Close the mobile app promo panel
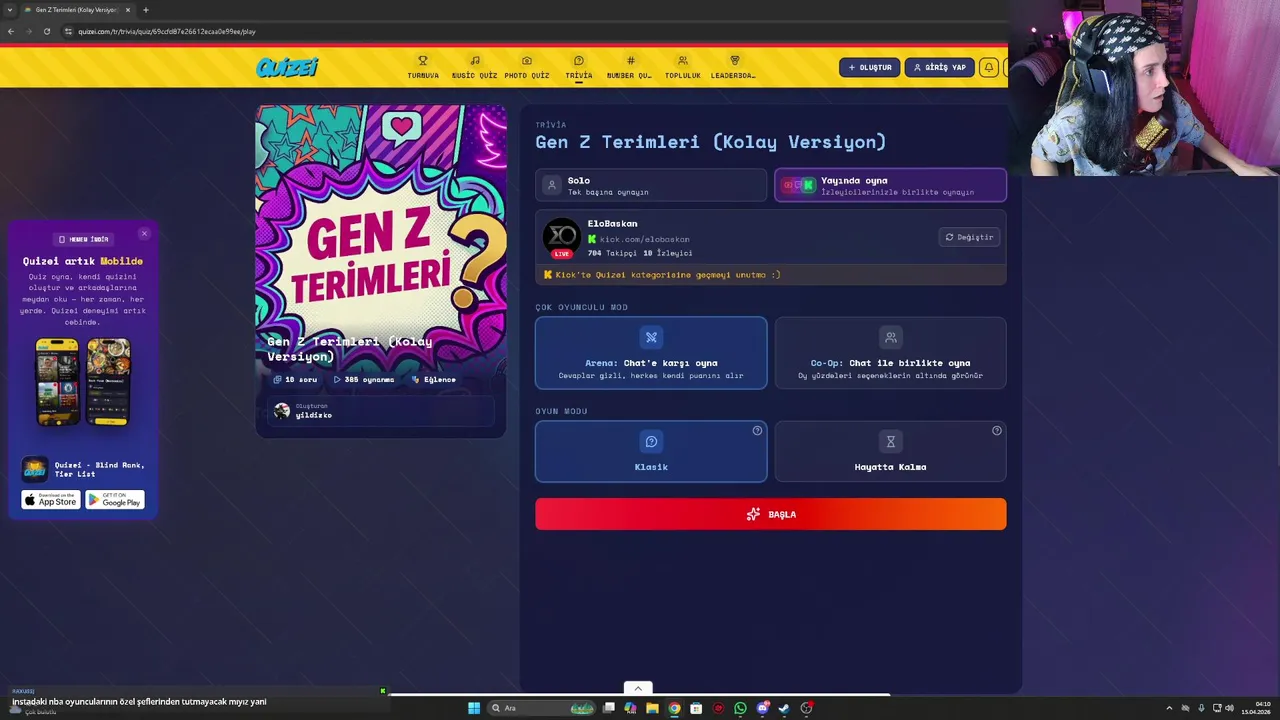 pos(144,233)
